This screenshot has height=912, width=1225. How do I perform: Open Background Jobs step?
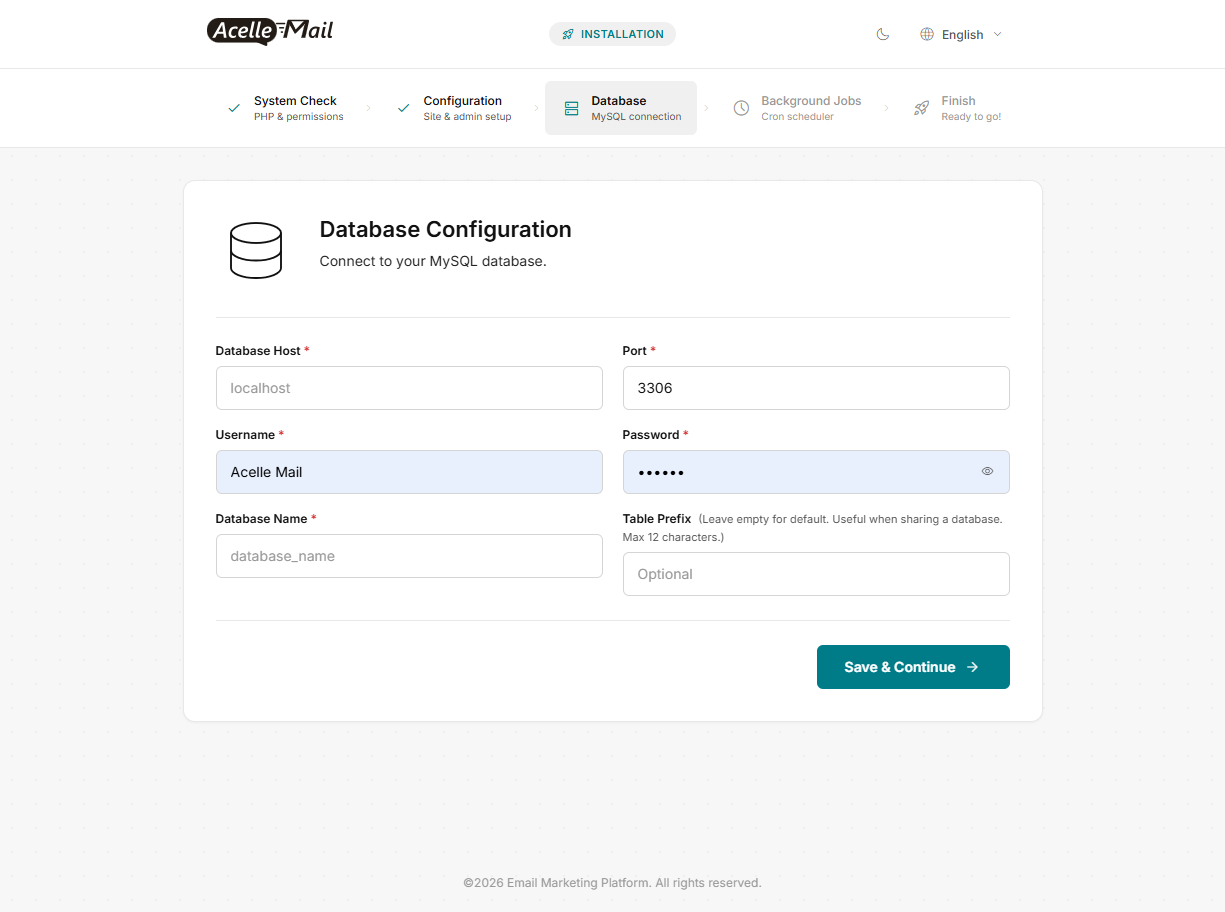tap(797, 108)
